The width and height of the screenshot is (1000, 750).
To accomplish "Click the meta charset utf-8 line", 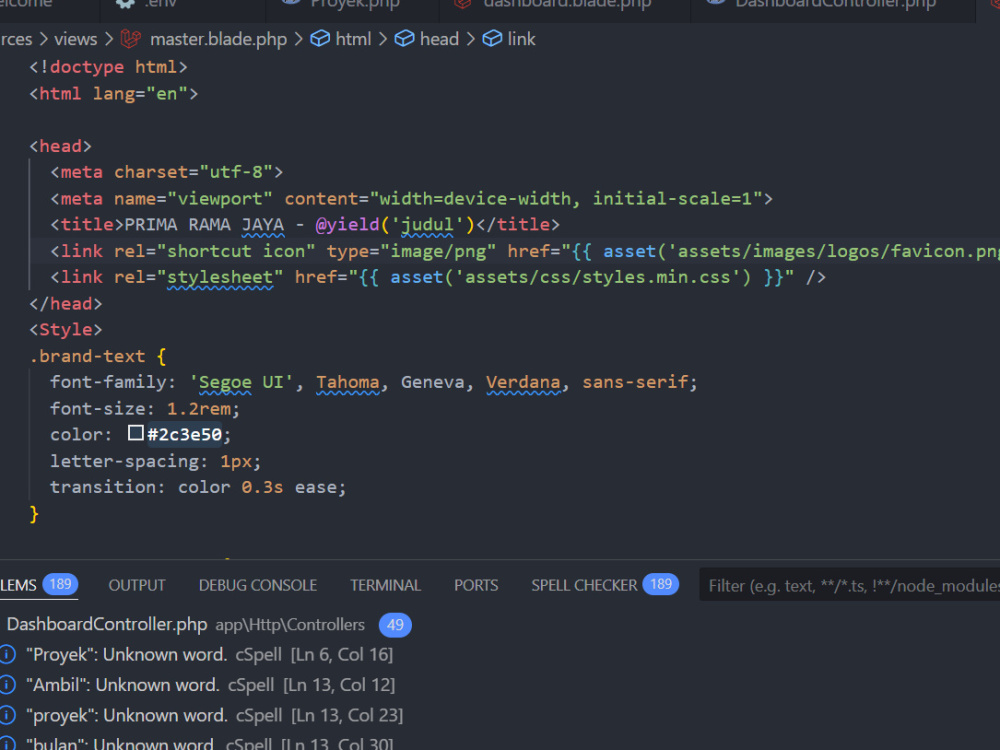I will (166, 172).
